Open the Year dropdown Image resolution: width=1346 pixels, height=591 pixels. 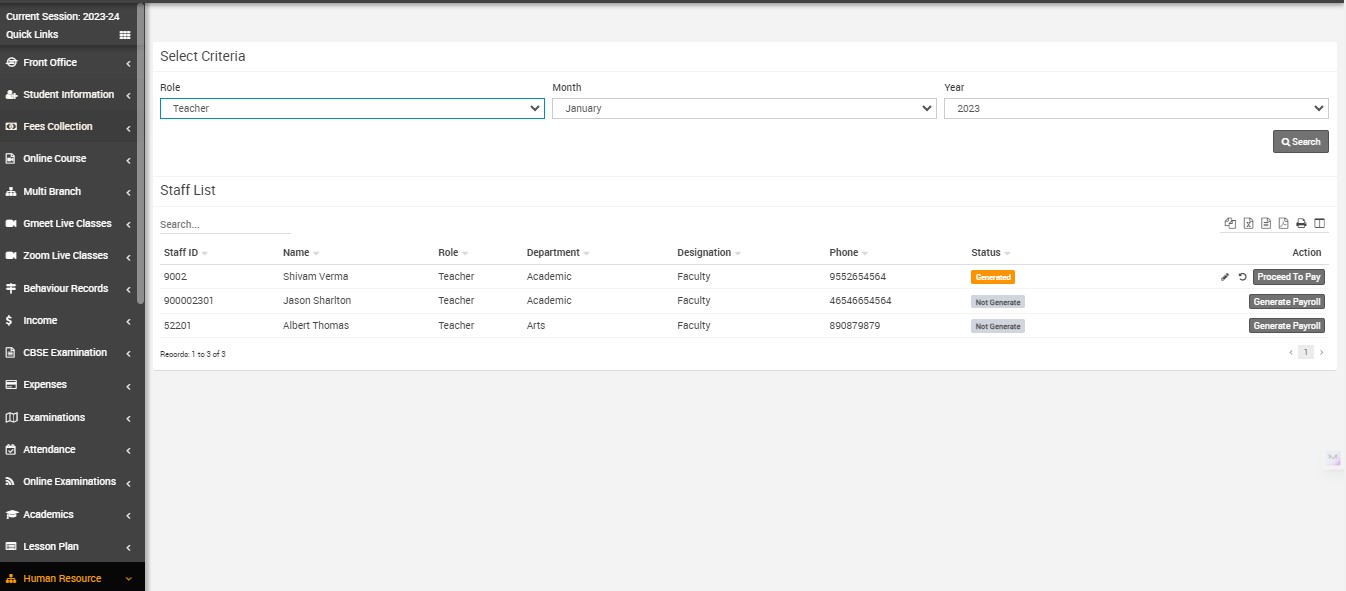pyautogui.click(x=1136, y=108)
